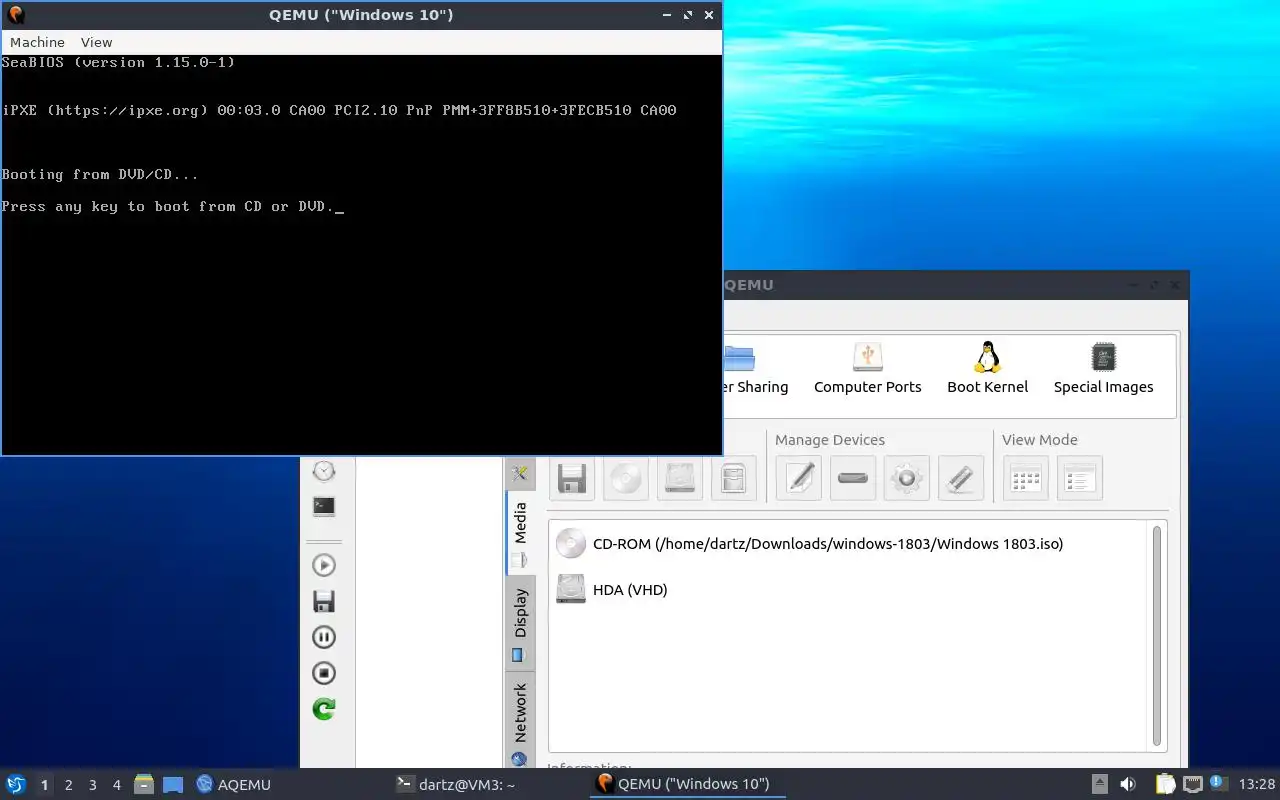
Task: Open the Special Images chip icon
Action: (x=1103, y=368)
